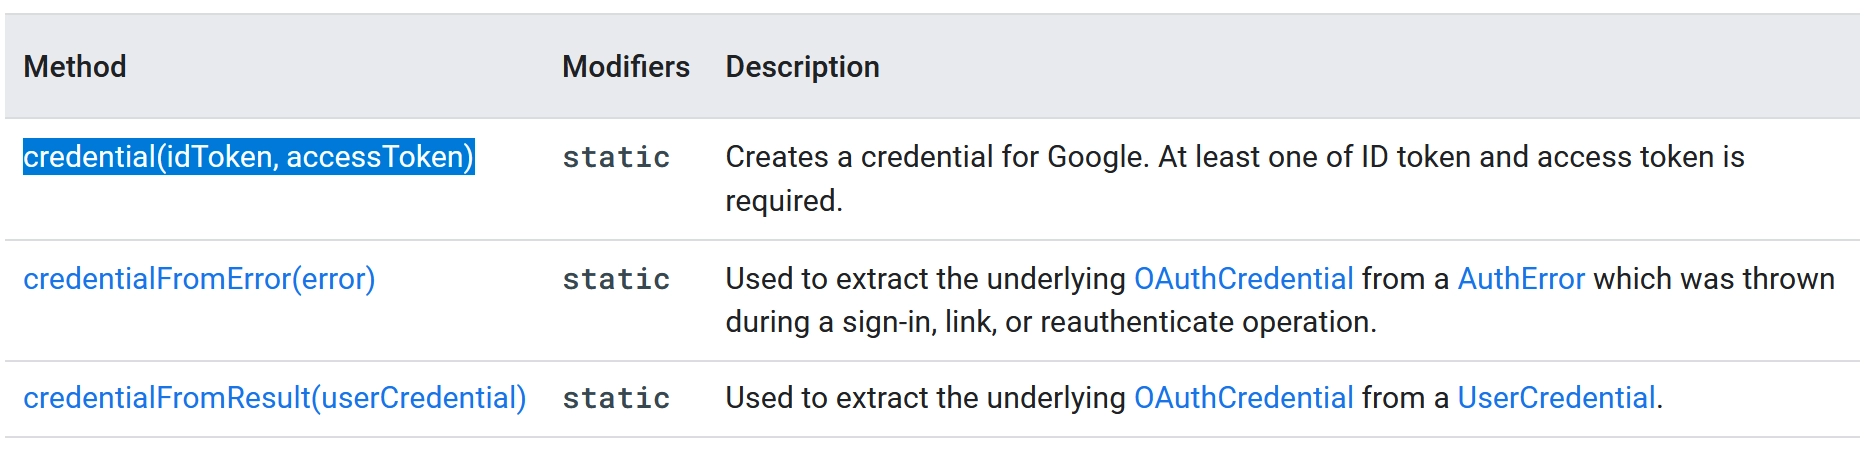The image size is (1869, 452).
Task: Click the text "which was thrown" after AuthError
Action: tap(1713, 279)
